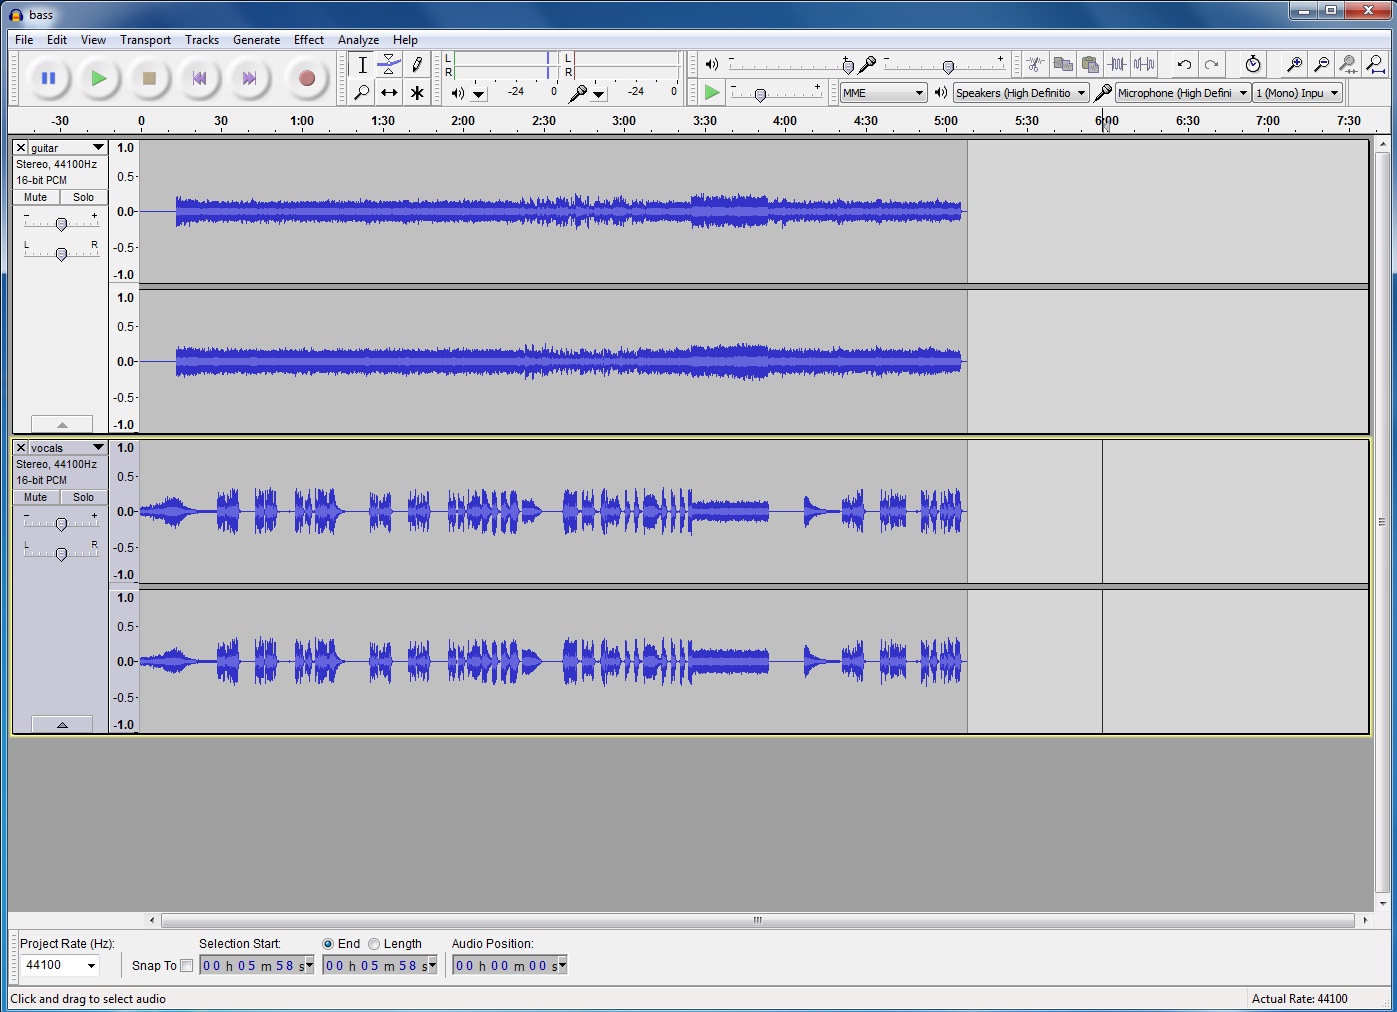This screenshot has height=1012, width=1397.
Task: Open the Project Rate dropdown
Action: point(60,966)
